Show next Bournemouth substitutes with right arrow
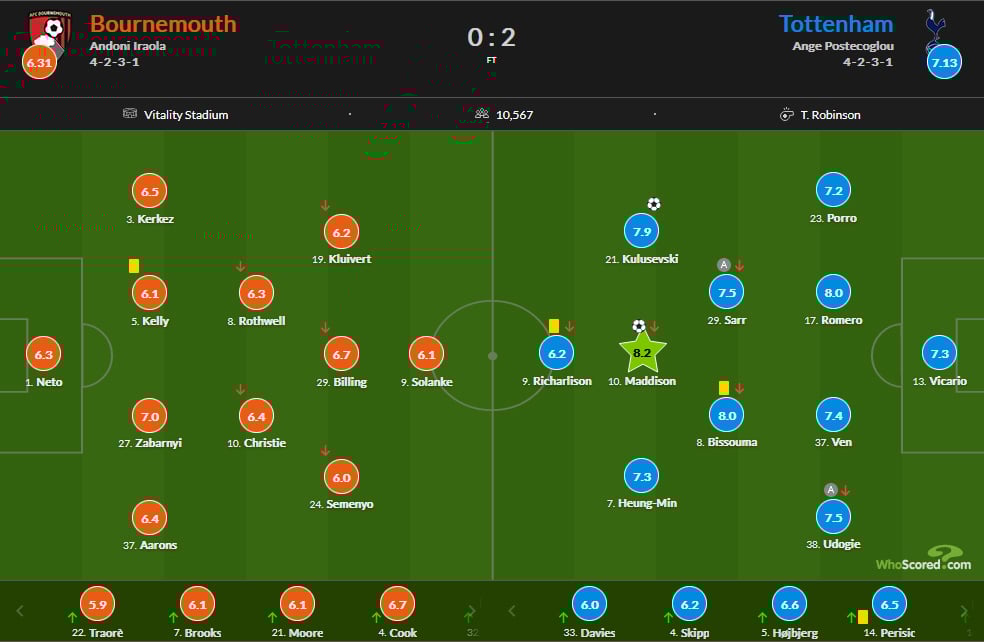 471,611
